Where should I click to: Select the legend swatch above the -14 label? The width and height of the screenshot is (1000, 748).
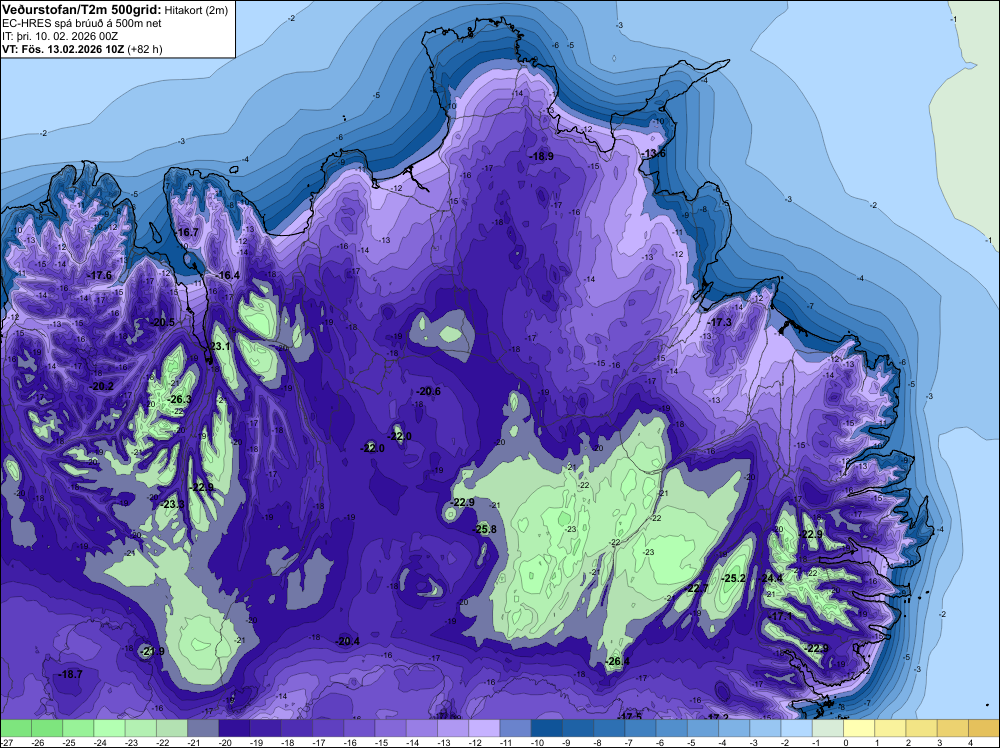(x=422, y=728)
